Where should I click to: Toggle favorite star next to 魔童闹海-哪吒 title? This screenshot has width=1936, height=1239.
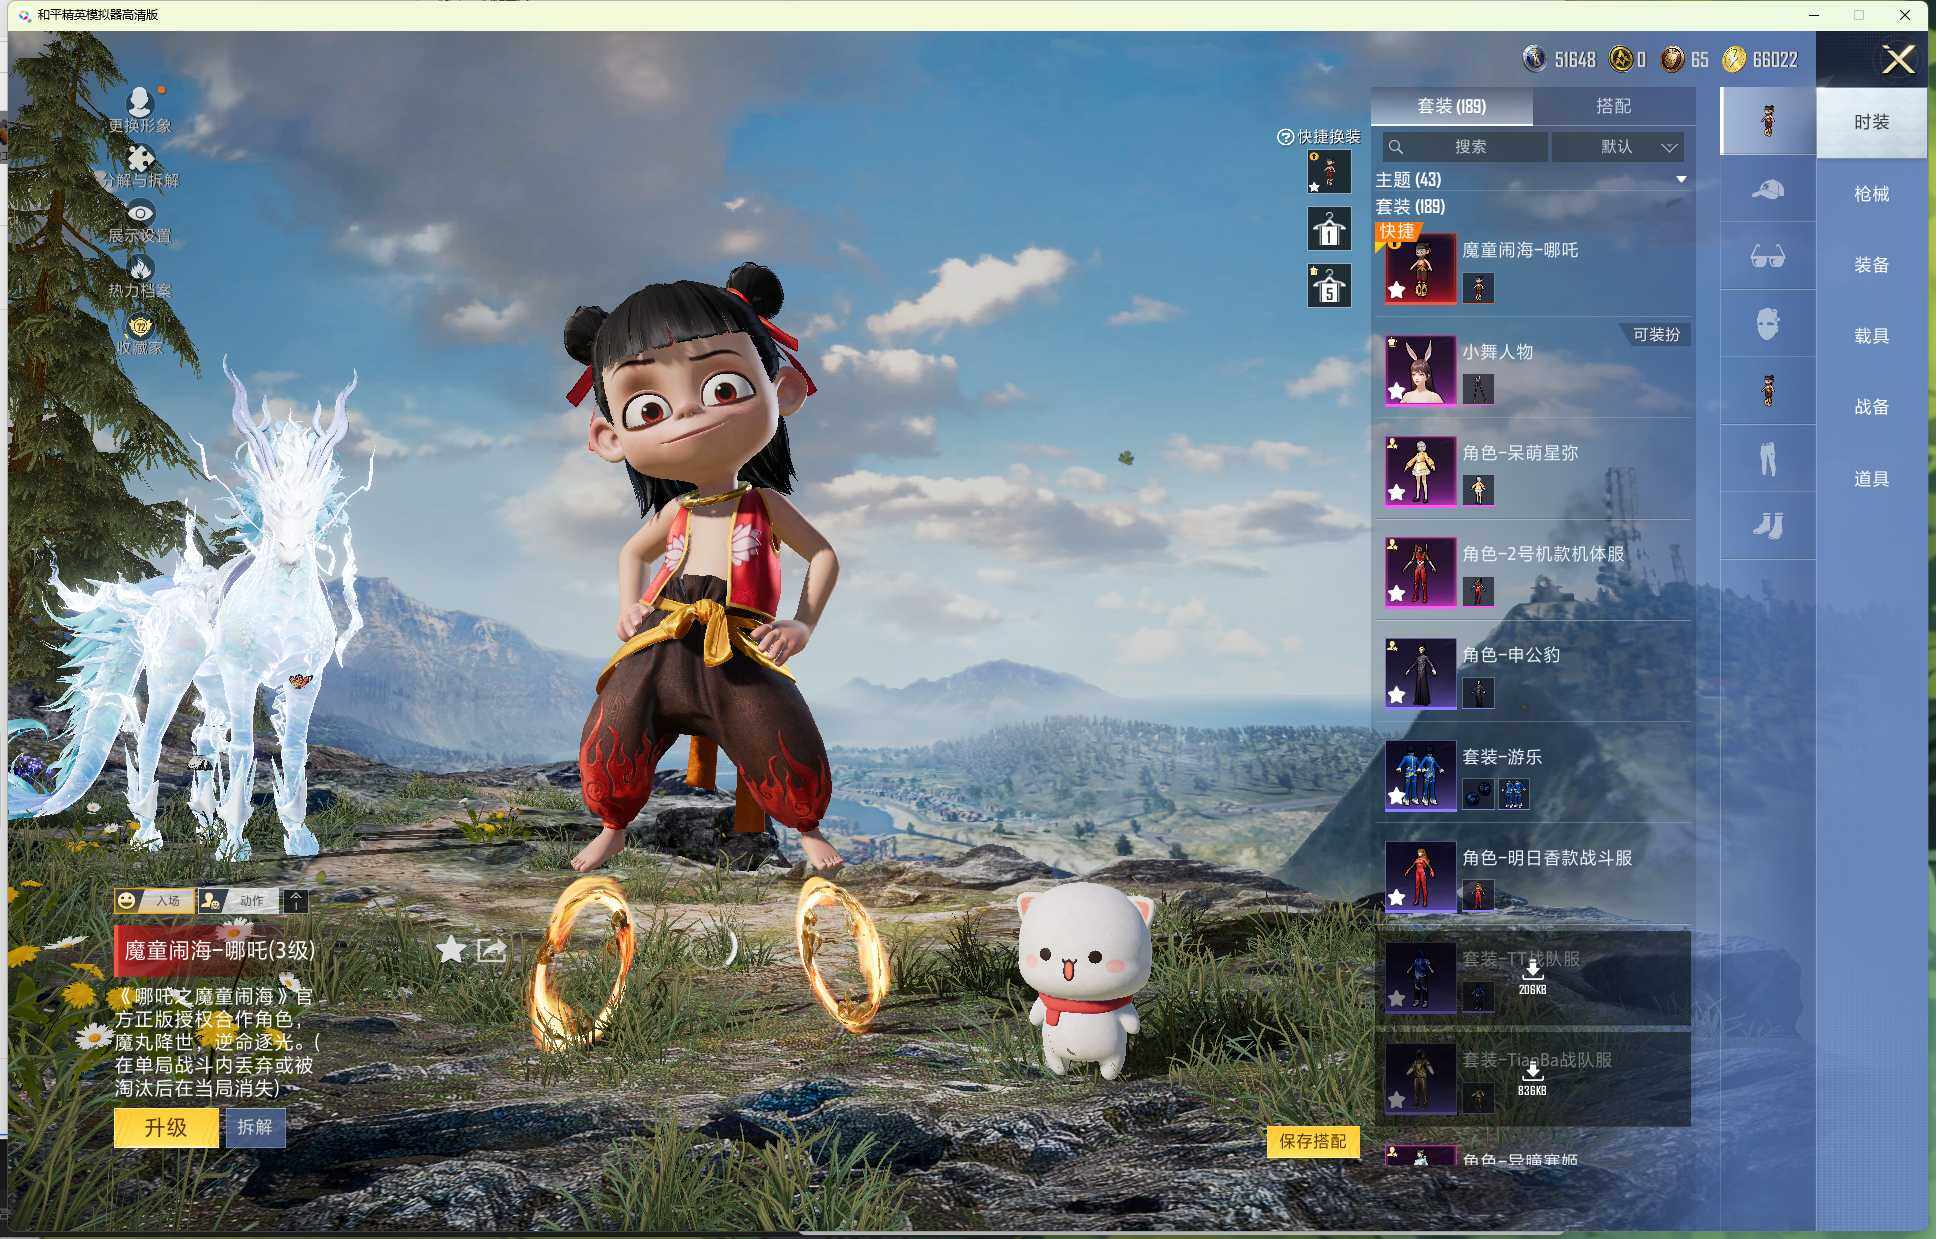pyautogui.click(x=451, y=950)
